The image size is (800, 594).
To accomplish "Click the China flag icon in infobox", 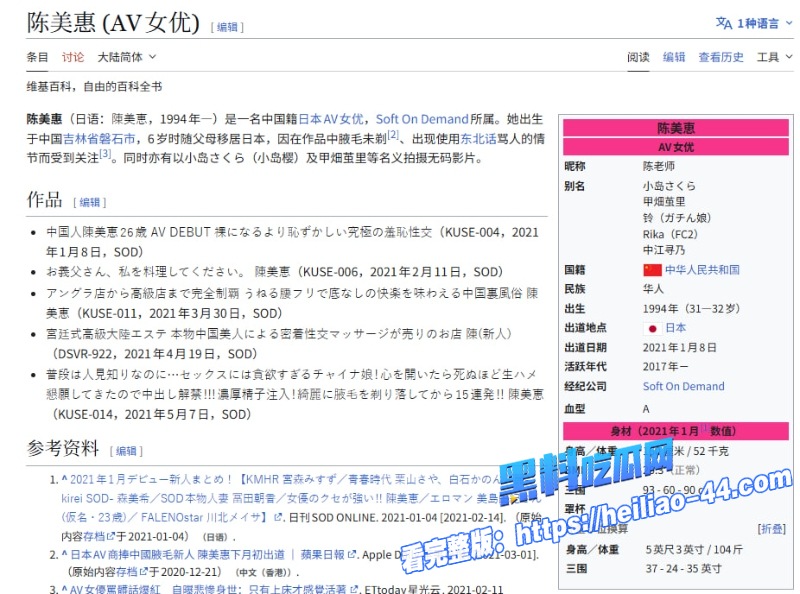I will tap(652, 270).
